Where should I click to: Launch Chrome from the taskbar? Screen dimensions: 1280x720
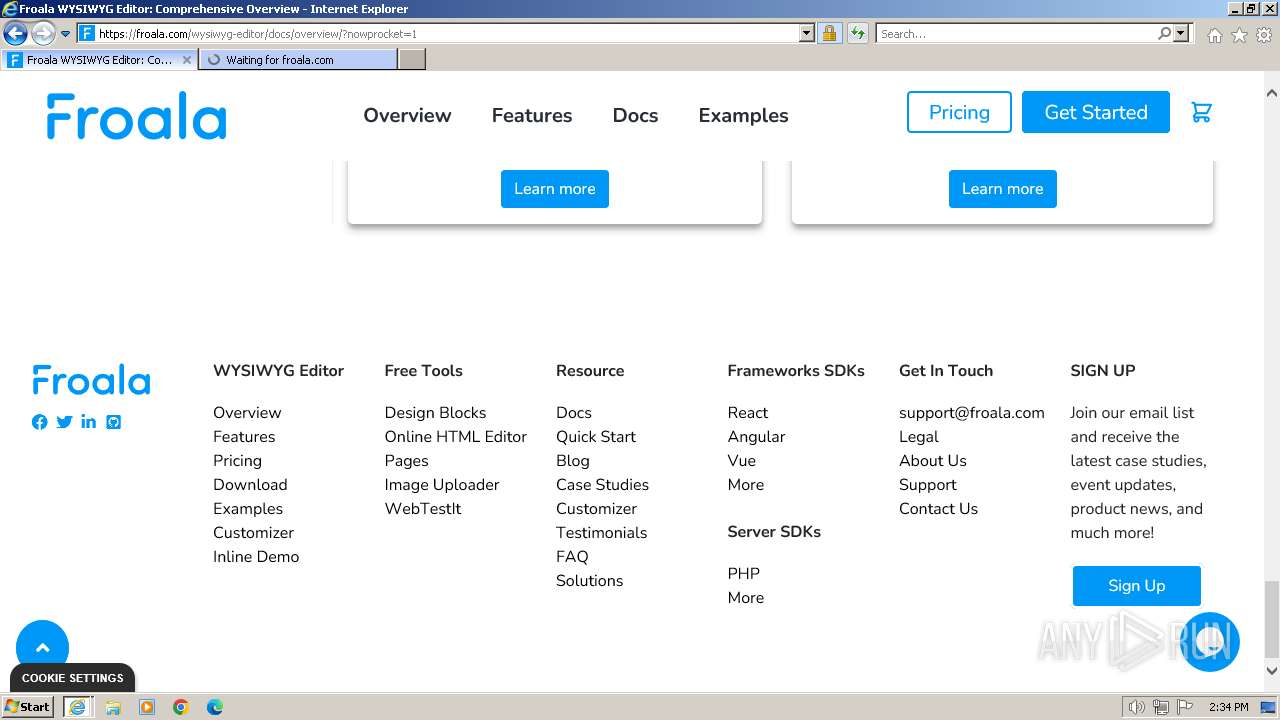181,707
